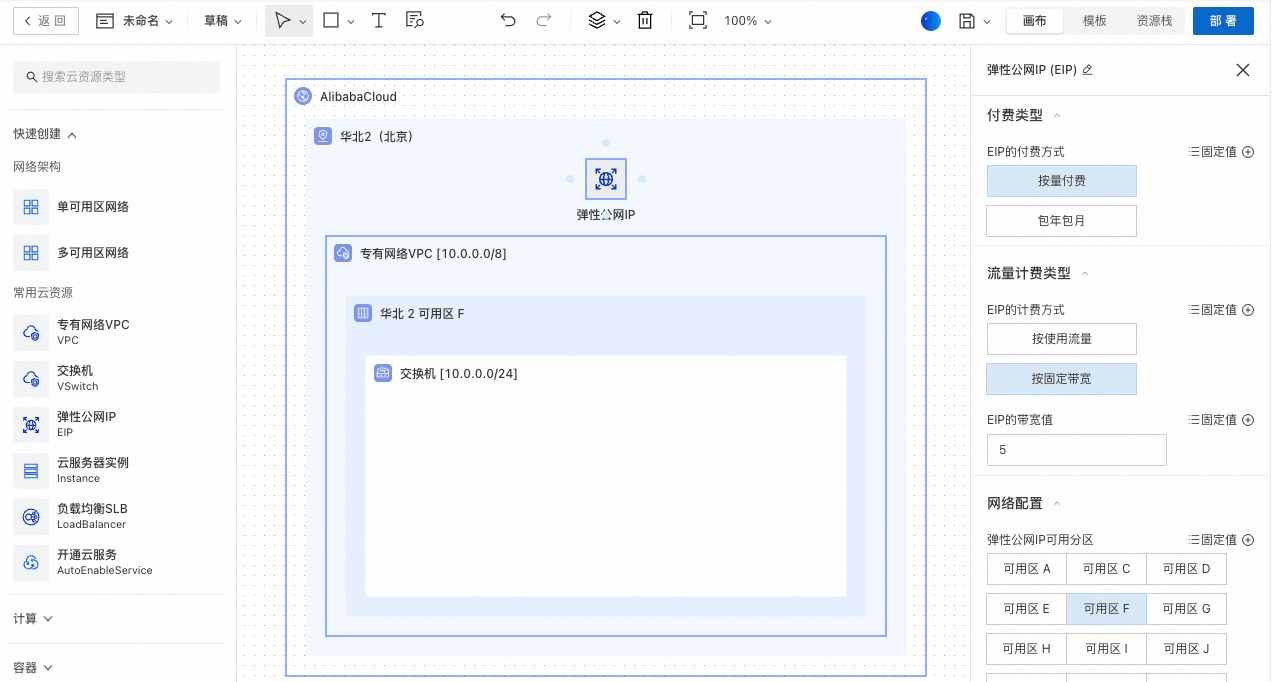Redo the last action
The width and height of the screenshot is (1272, 682).
tap(544, 21)
